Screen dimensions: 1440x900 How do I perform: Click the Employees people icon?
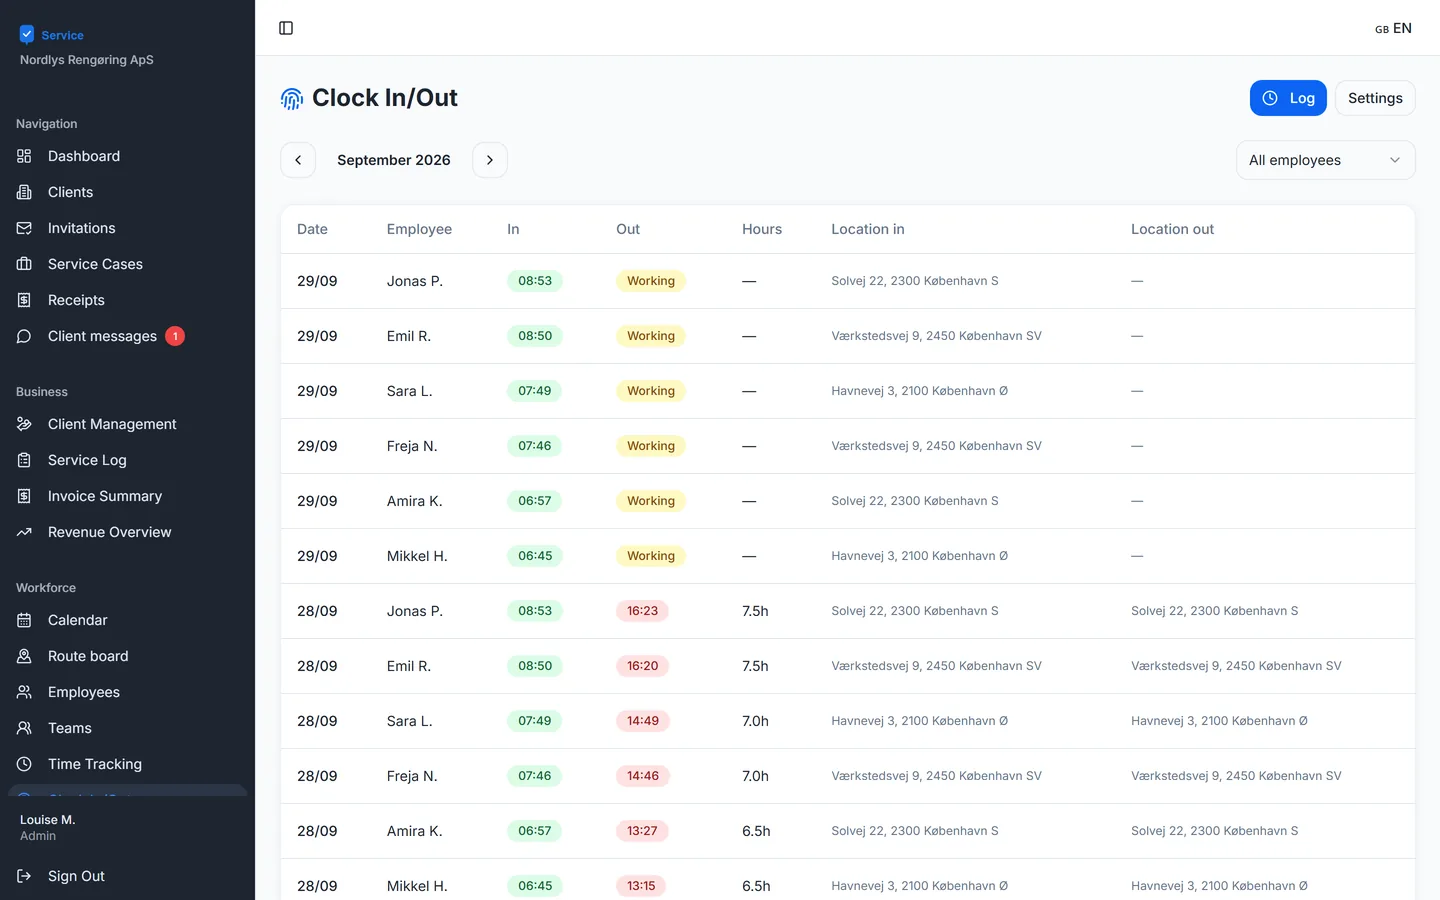24,692
